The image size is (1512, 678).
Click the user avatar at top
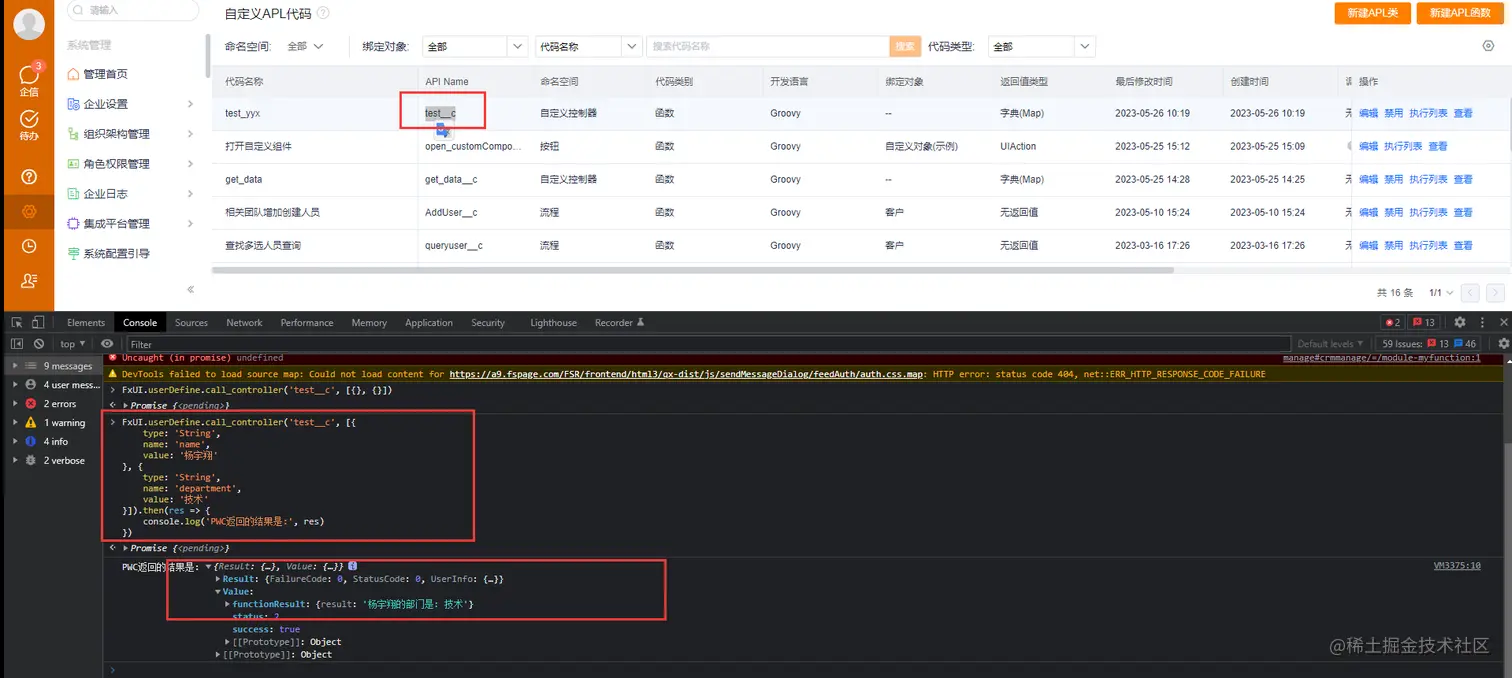pyautogui.click(x=29, y=23)
